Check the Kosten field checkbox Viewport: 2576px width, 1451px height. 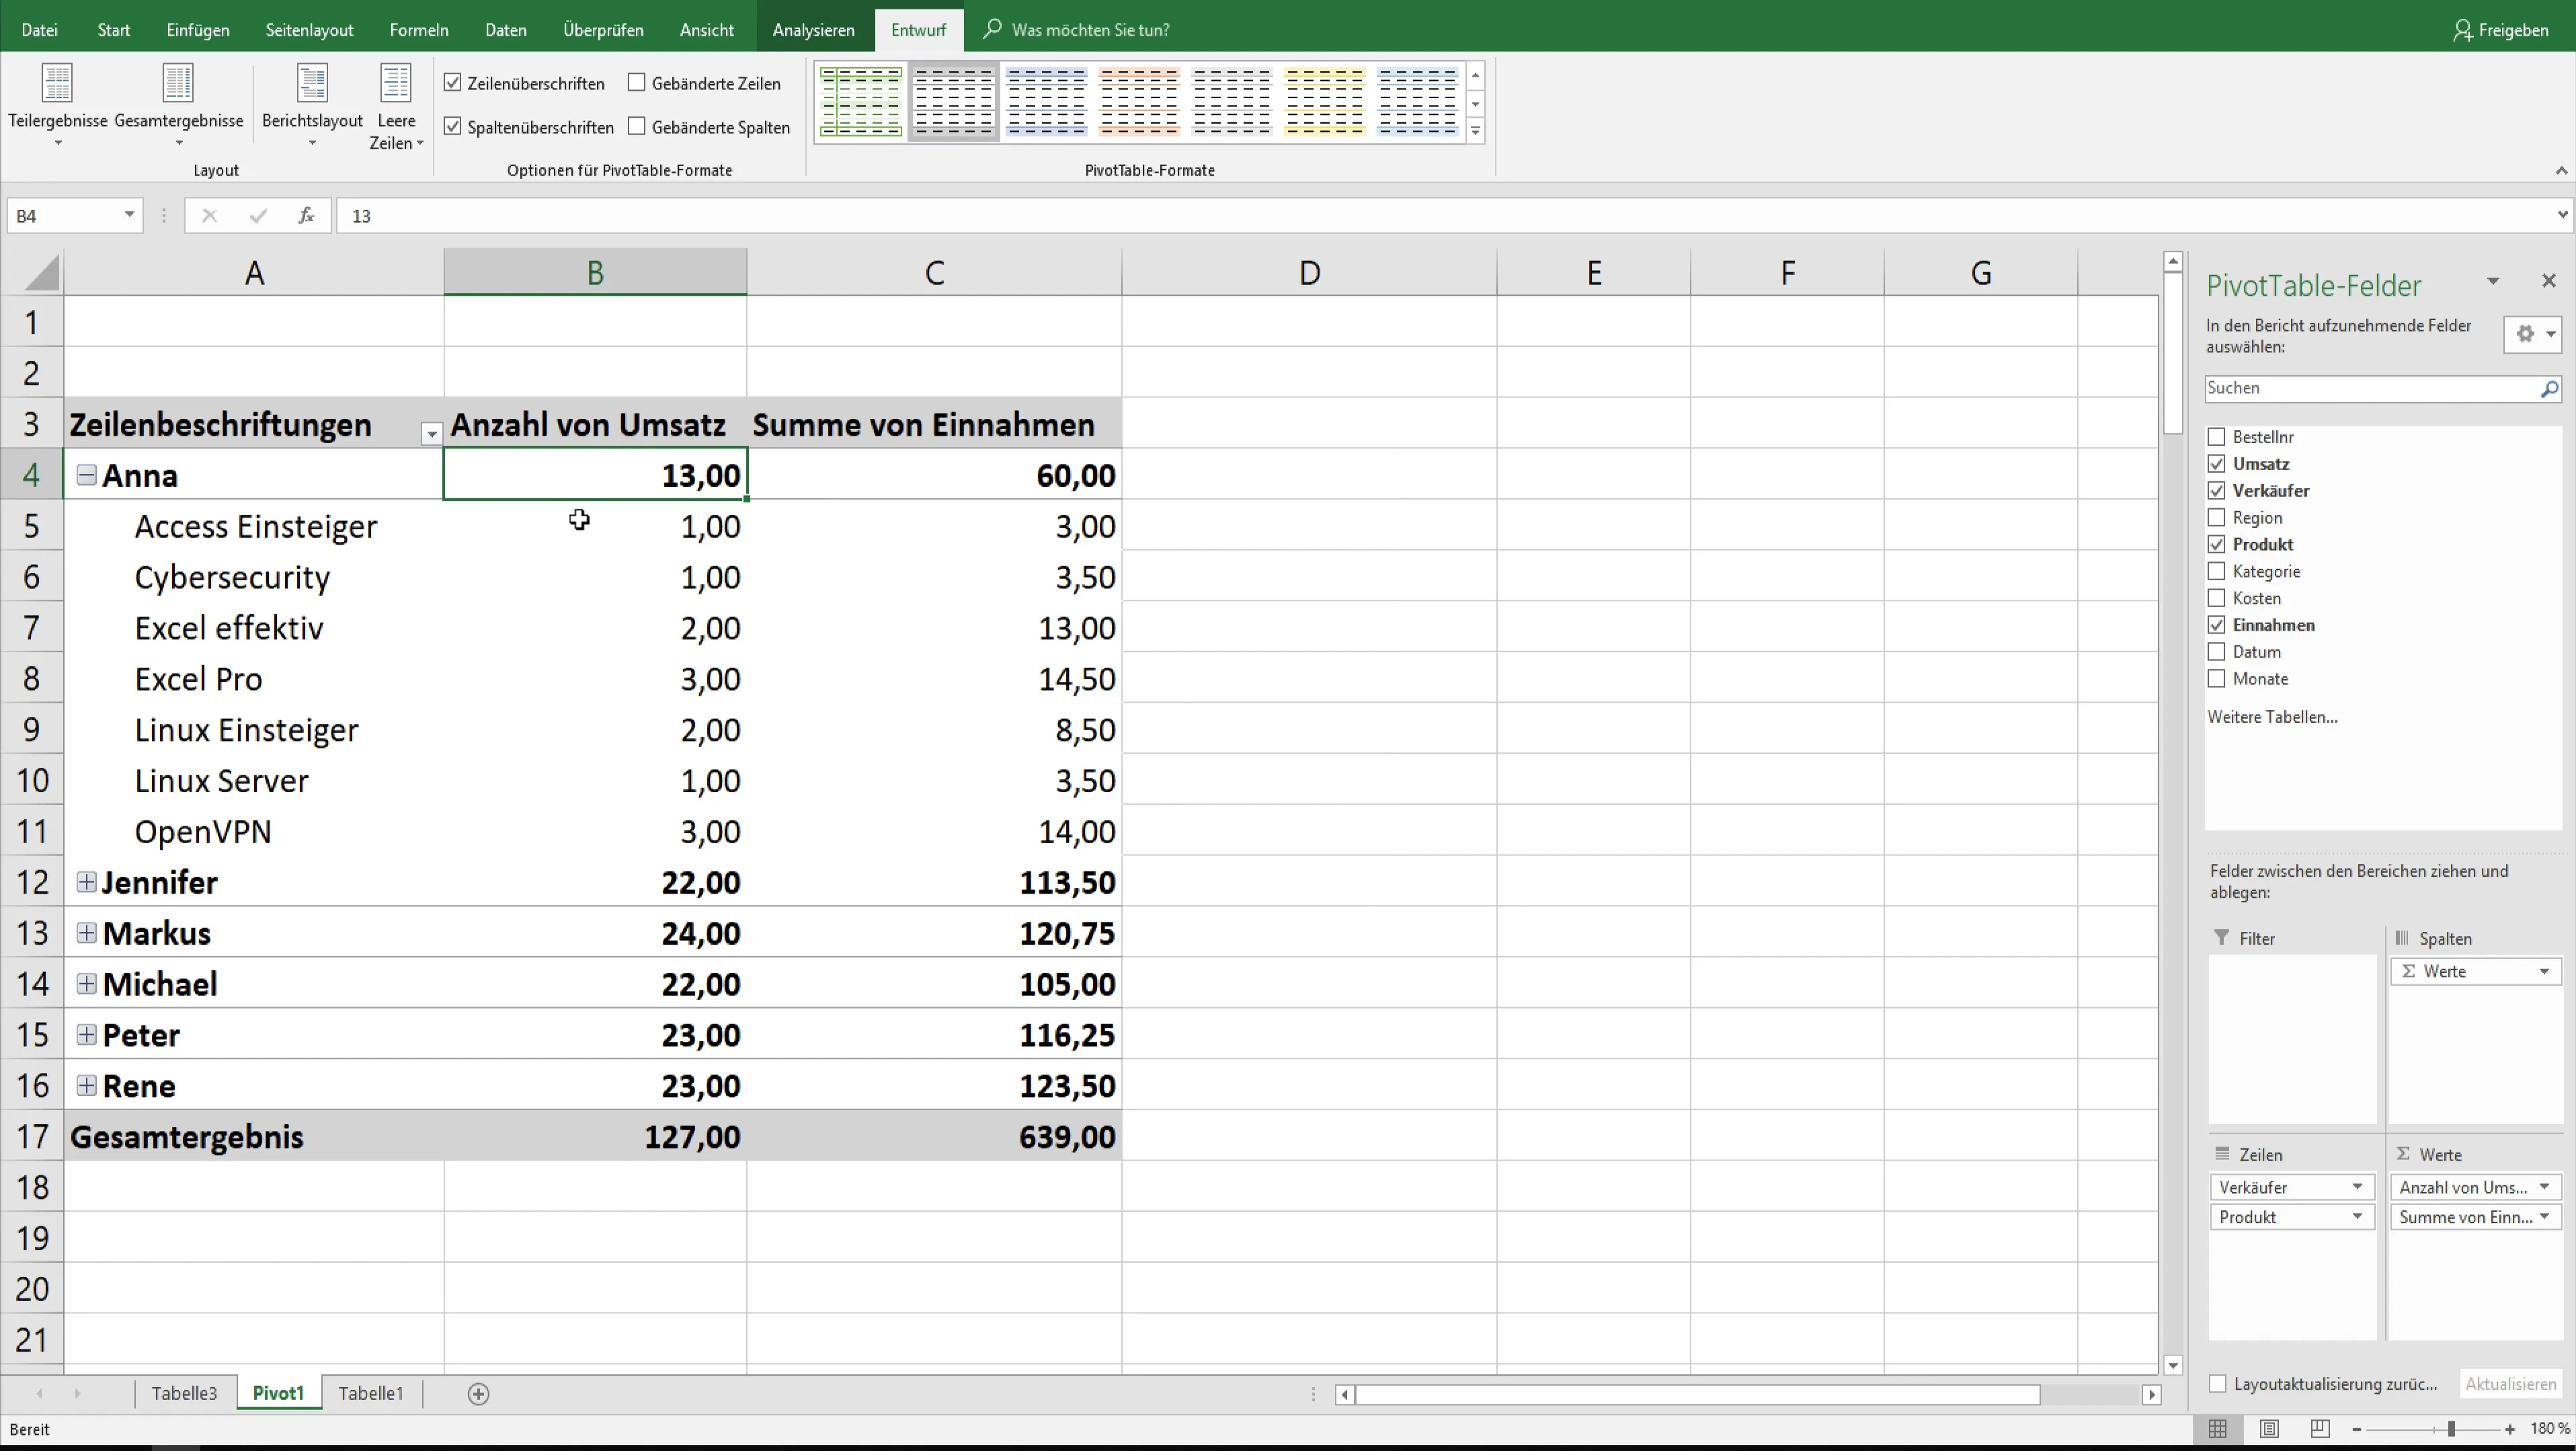(2216, 598)
